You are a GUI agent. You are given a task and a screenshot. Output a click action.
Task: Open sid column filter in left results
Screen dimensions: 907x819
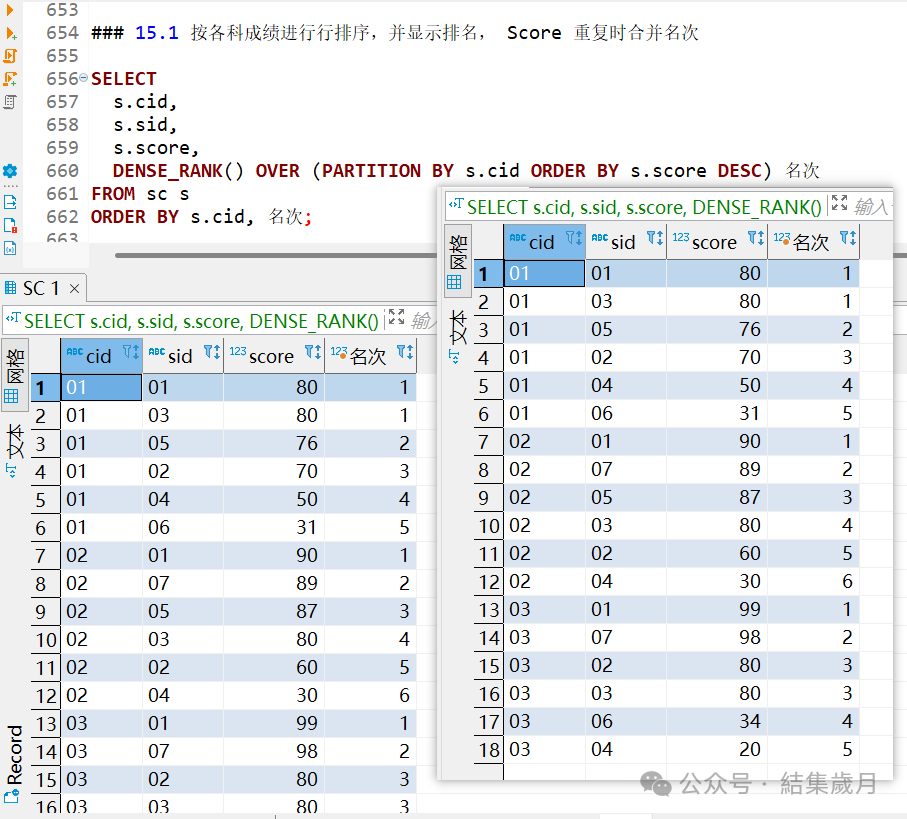[x=212, y=352]
